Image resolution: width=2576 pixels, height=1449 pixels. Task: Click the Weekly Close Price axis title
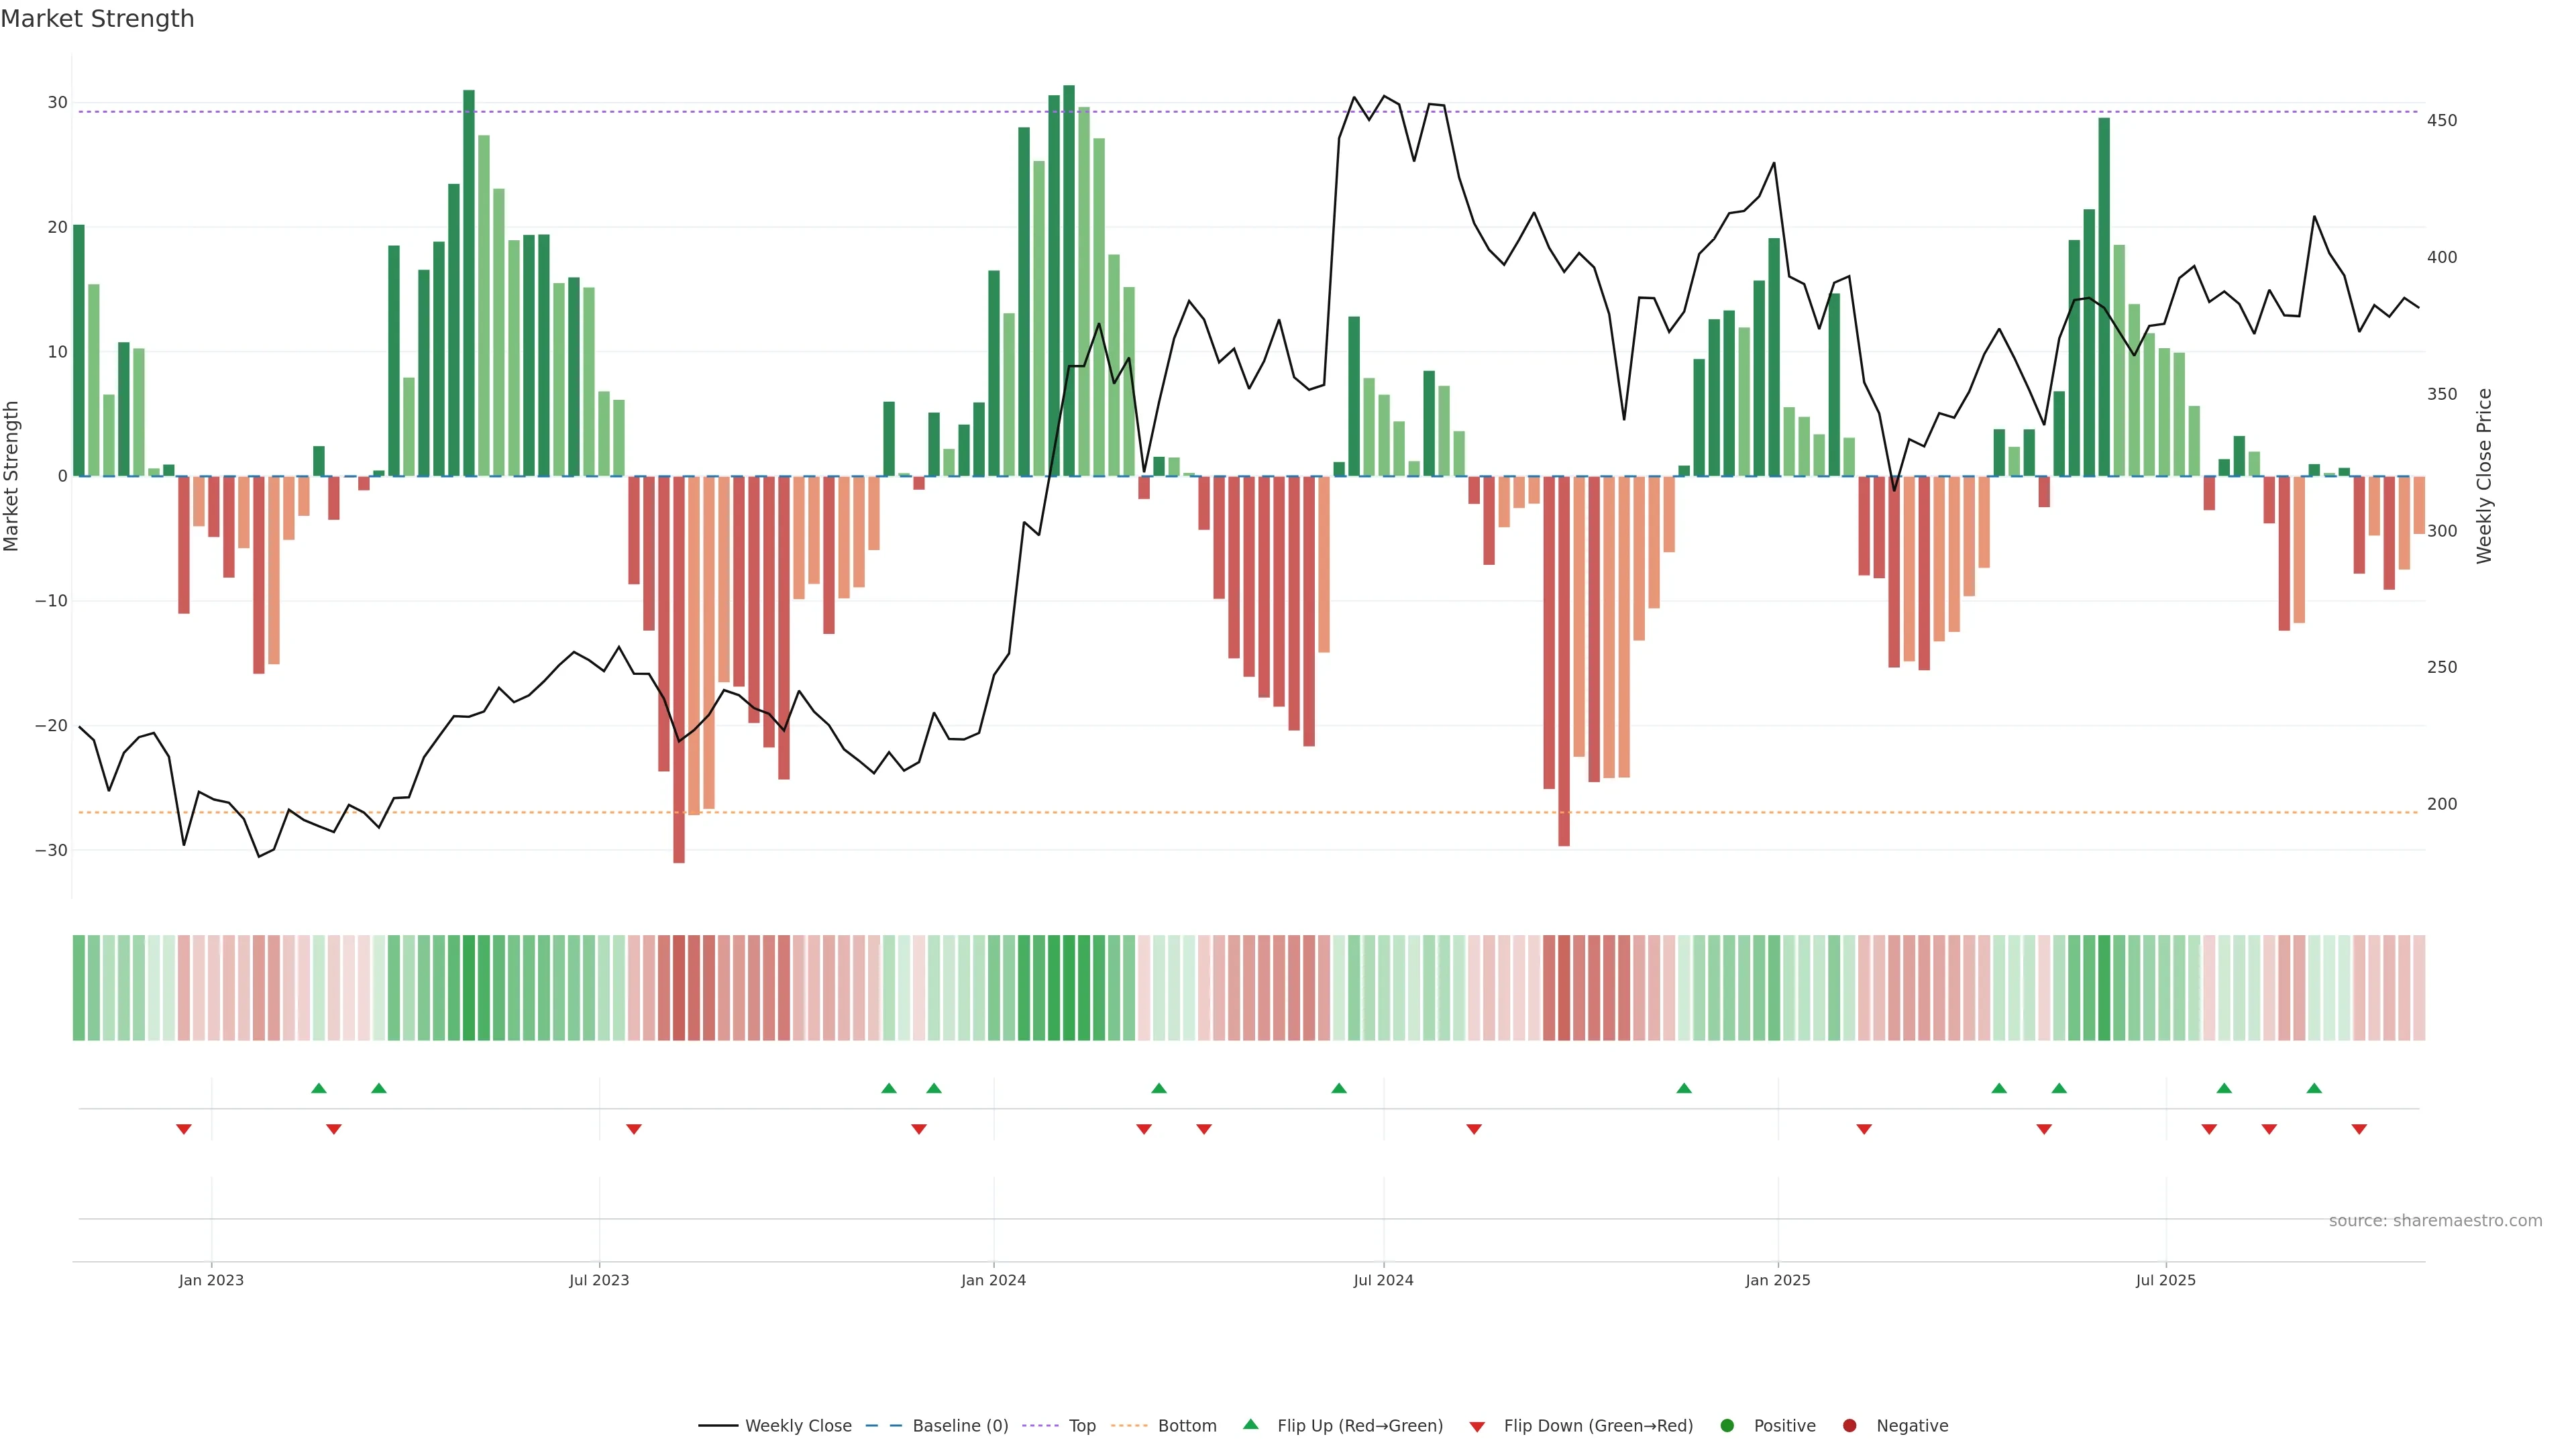click(x=2484, y=476)
